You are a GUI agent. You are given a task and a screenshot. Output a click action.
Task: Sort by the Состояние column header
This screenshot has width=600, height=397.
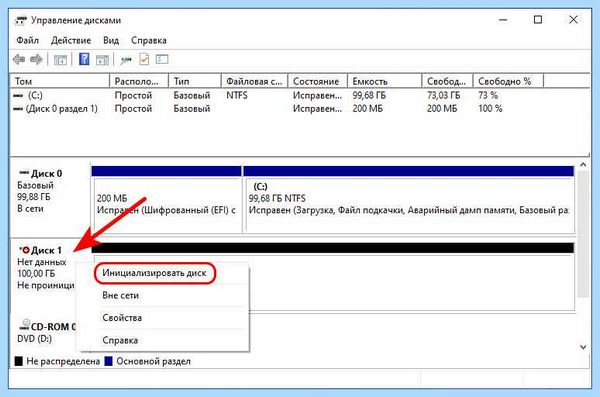(318, 81)
